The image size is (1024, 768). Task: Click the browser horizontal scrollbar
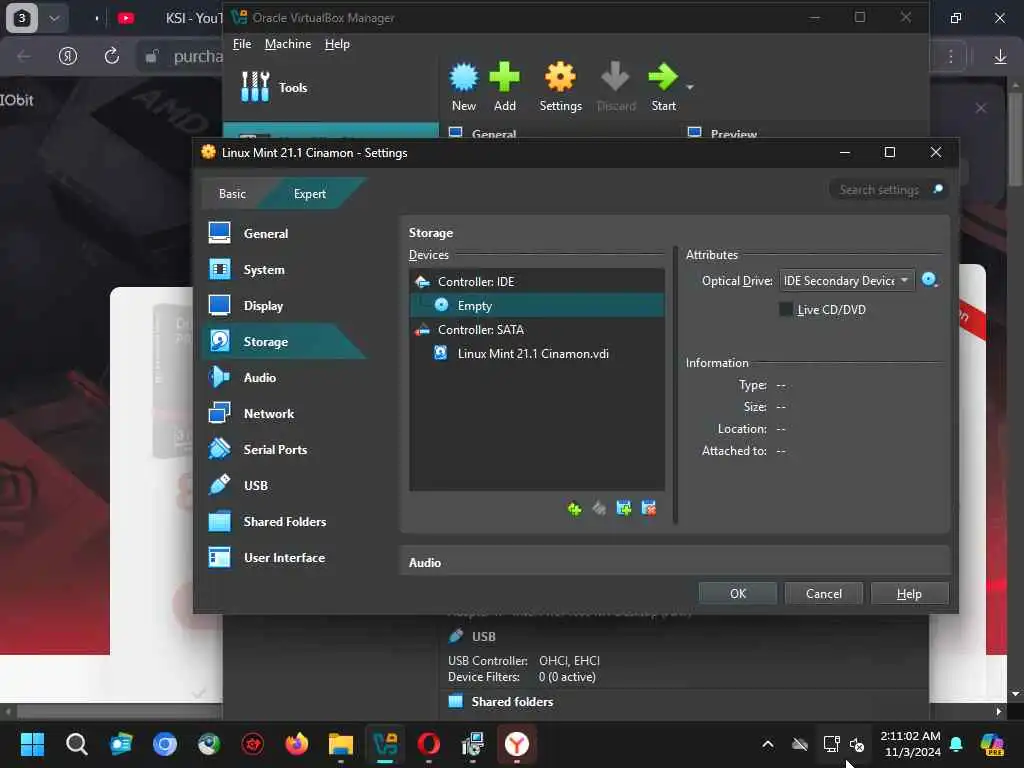[x=118, y=711]
